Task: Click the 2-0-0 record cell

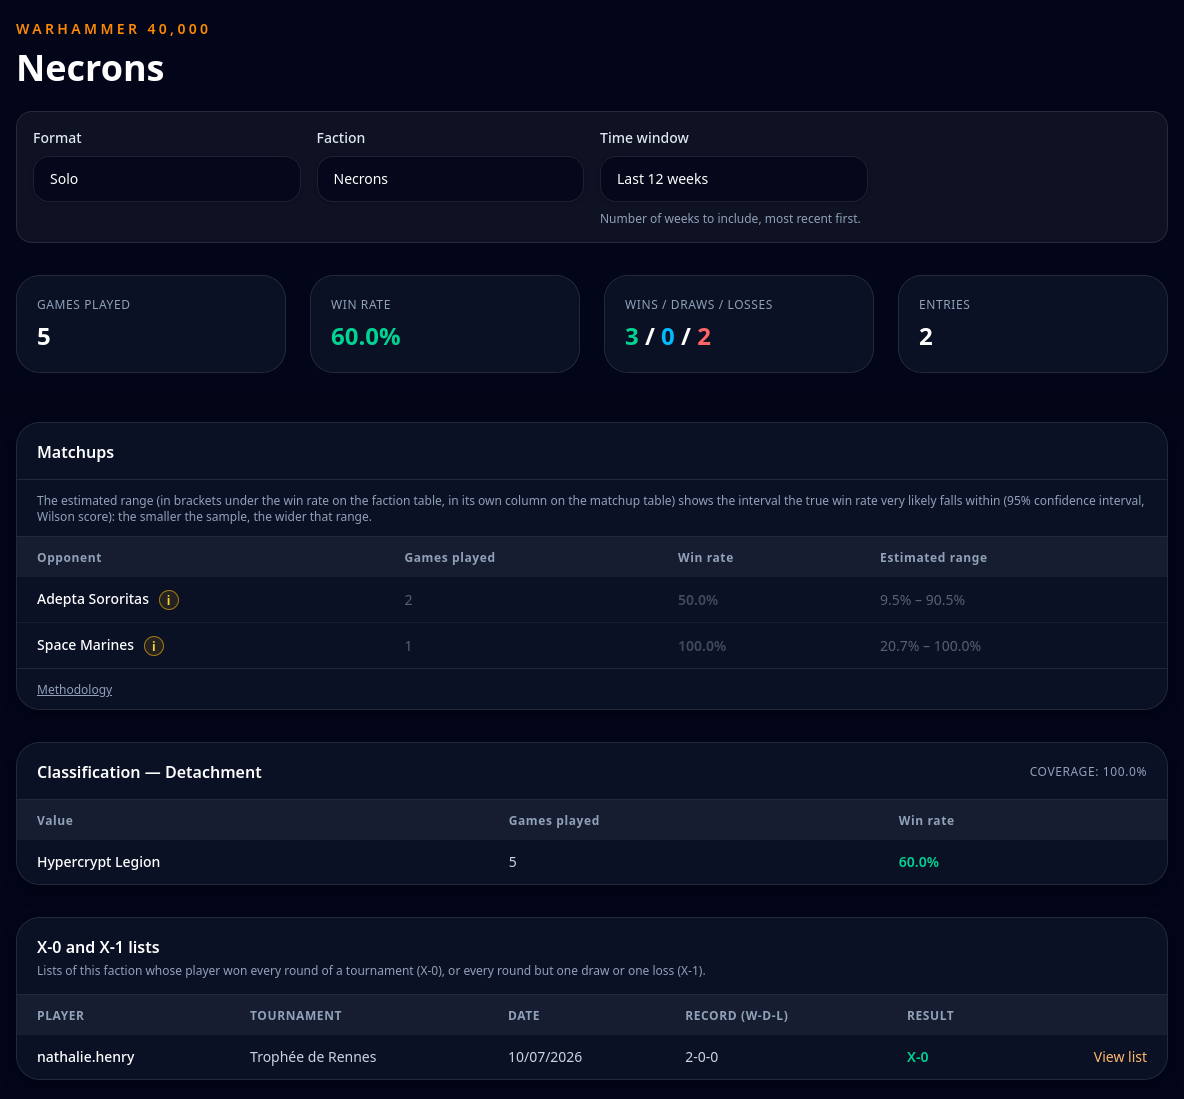Action: click(701, 1057)
